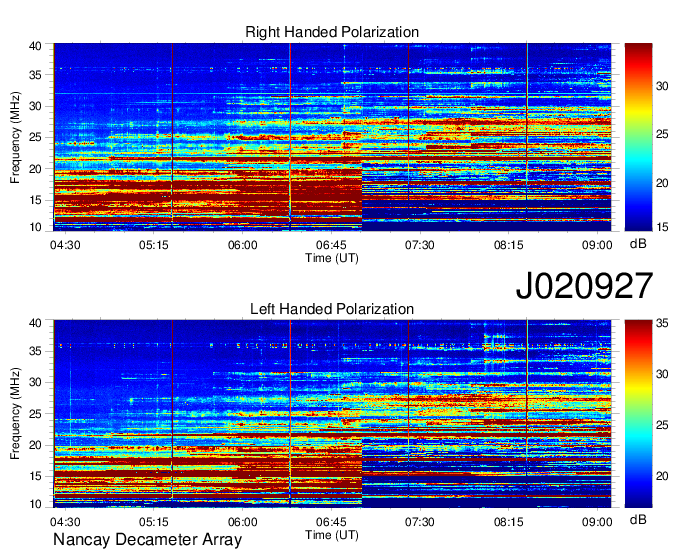680x552 pixels.
Task: Click the 25 MHz tick on Left Handed plot
Action: coord(35,414)
